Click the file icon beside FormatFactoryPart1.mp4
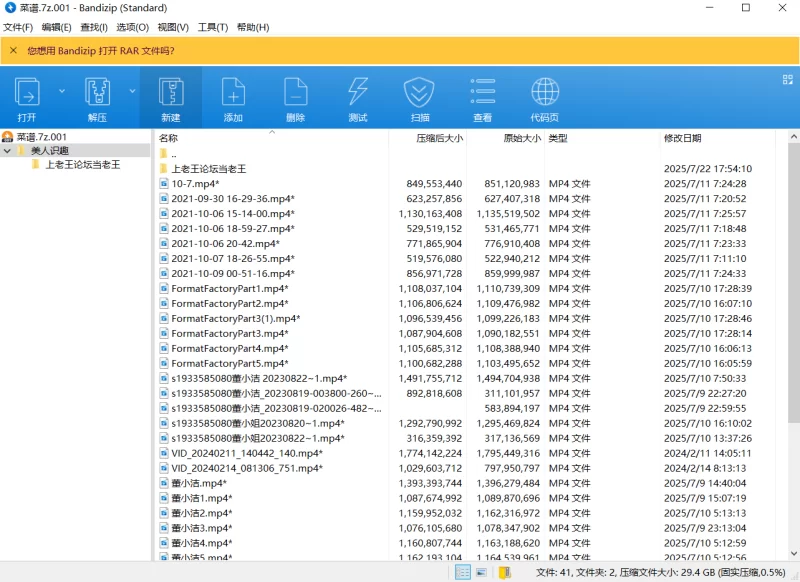Viewport: 800px width, 582px height. click(164, 289)
